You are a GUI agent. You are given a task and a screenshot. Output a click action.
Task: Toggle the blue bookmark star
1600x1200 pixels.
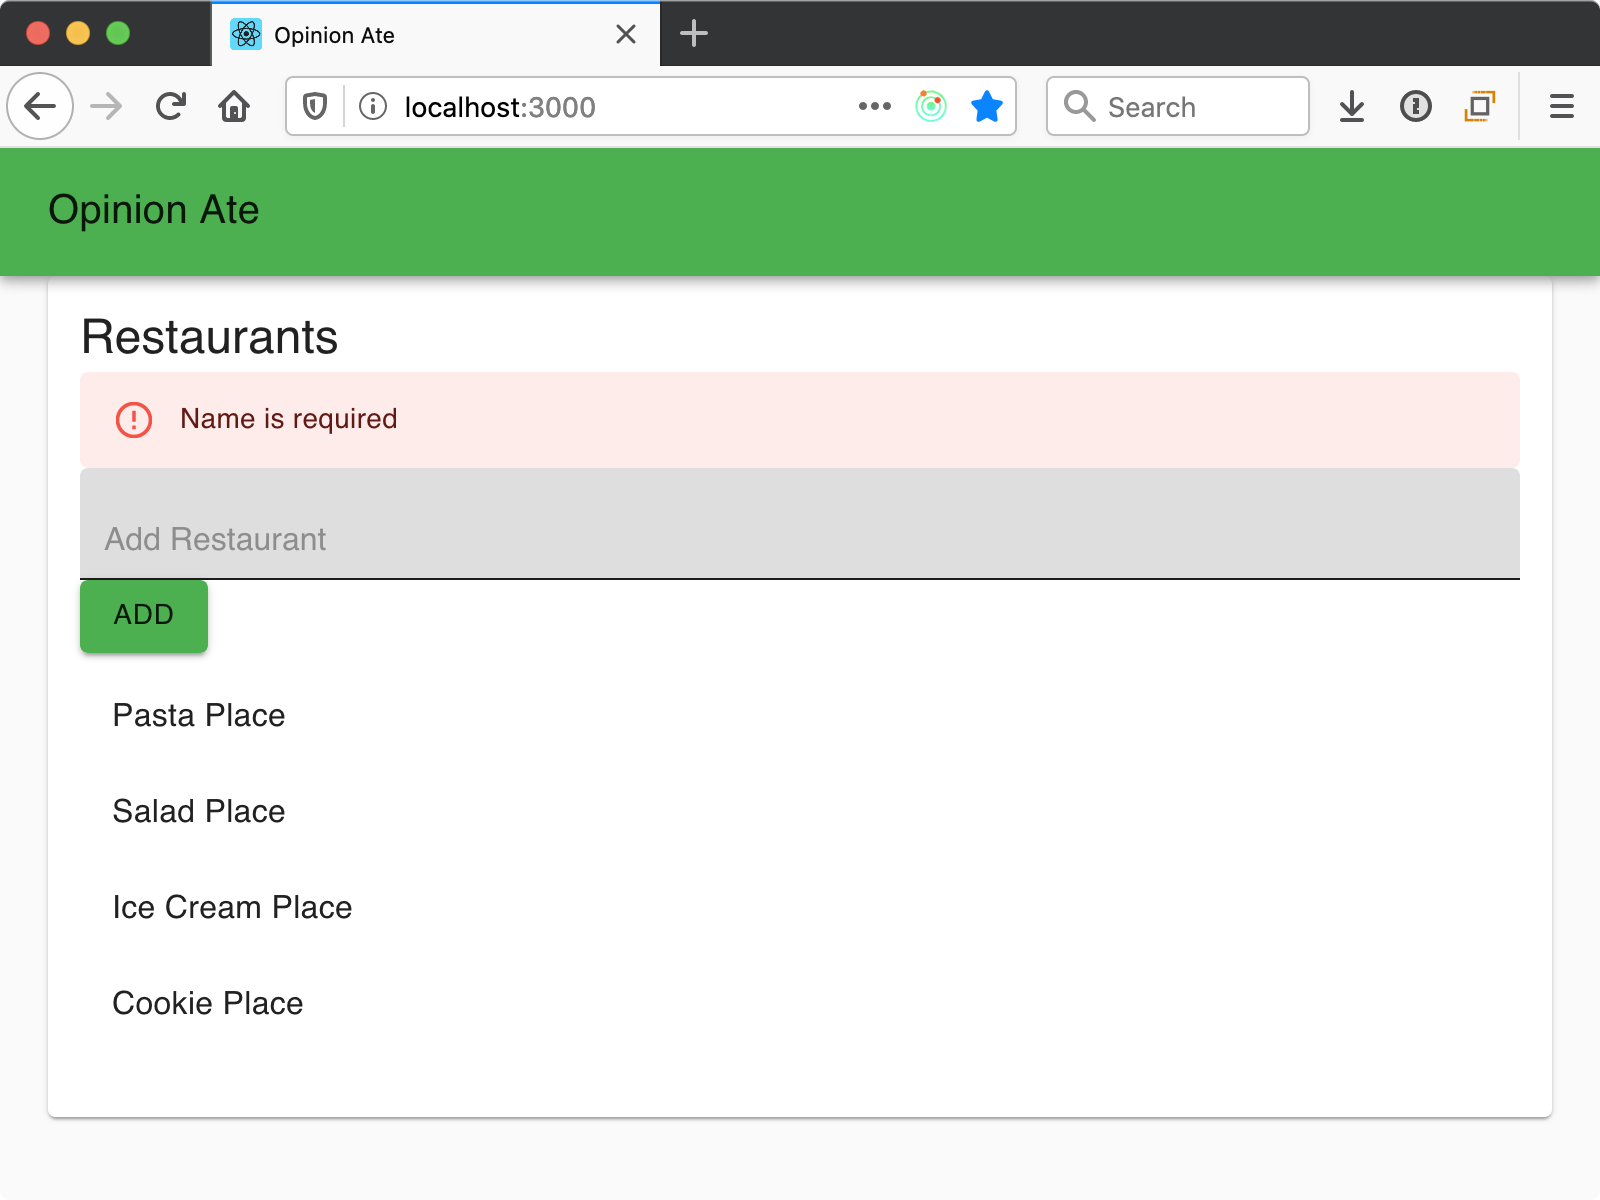click(987, 106)
